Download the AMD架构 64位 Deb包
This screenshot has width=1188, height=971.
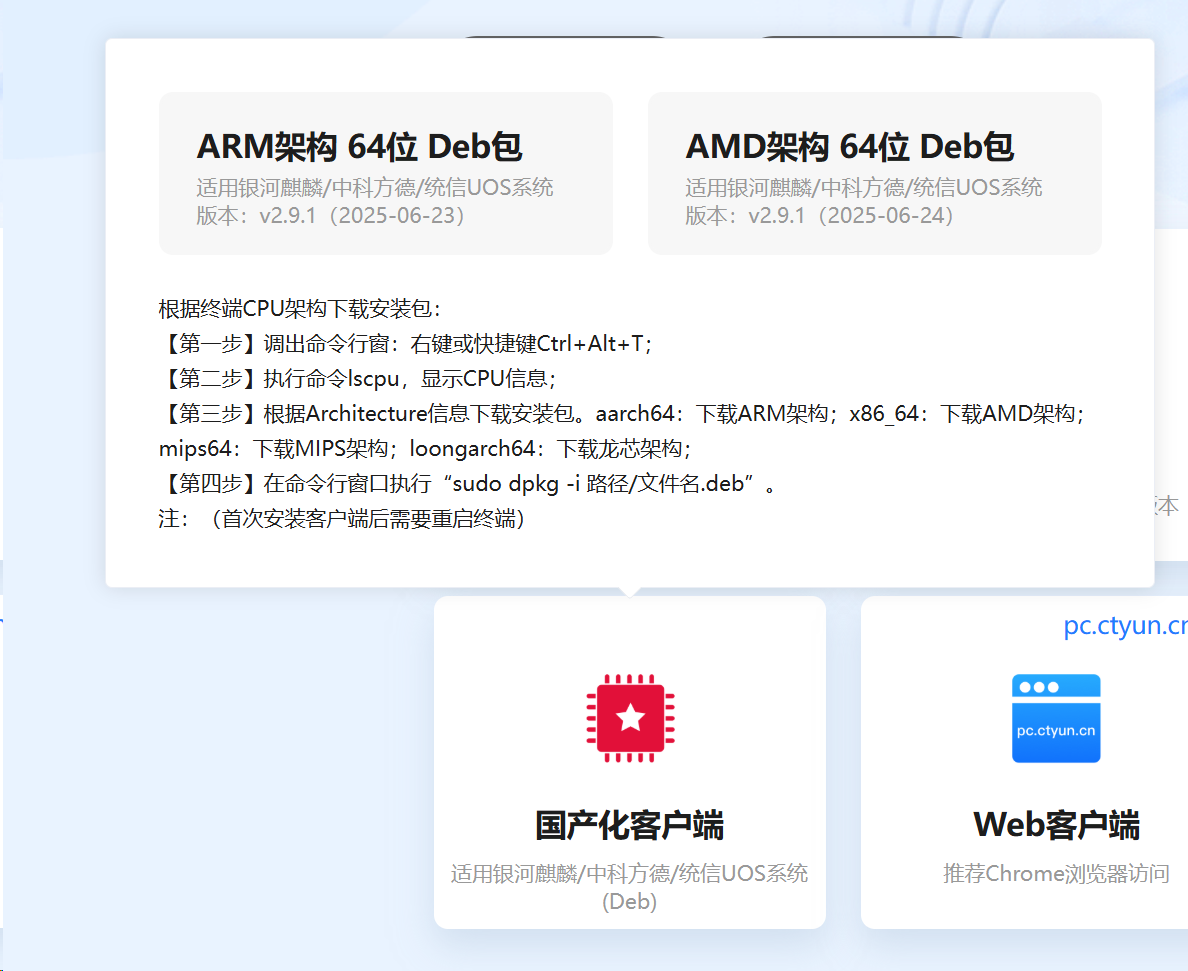pos(874,173)
